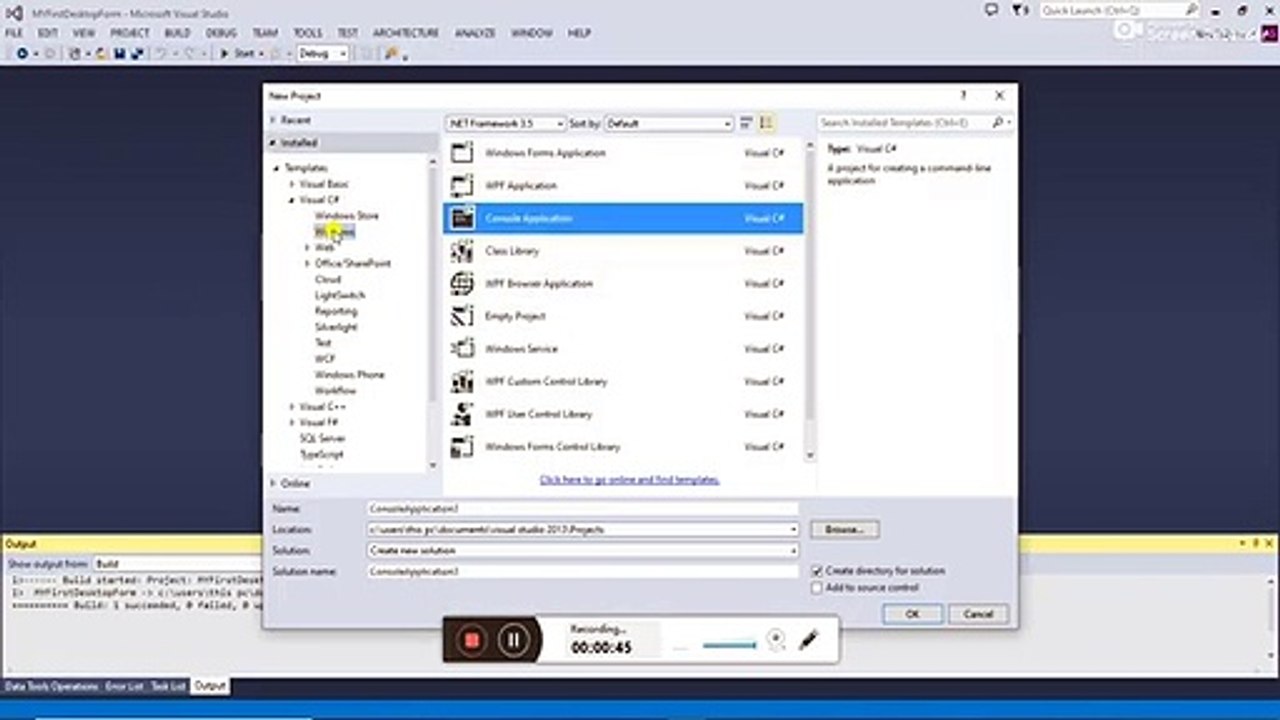
Task: Click the Visual Studio logo in title bar
Action: point(14,13)
